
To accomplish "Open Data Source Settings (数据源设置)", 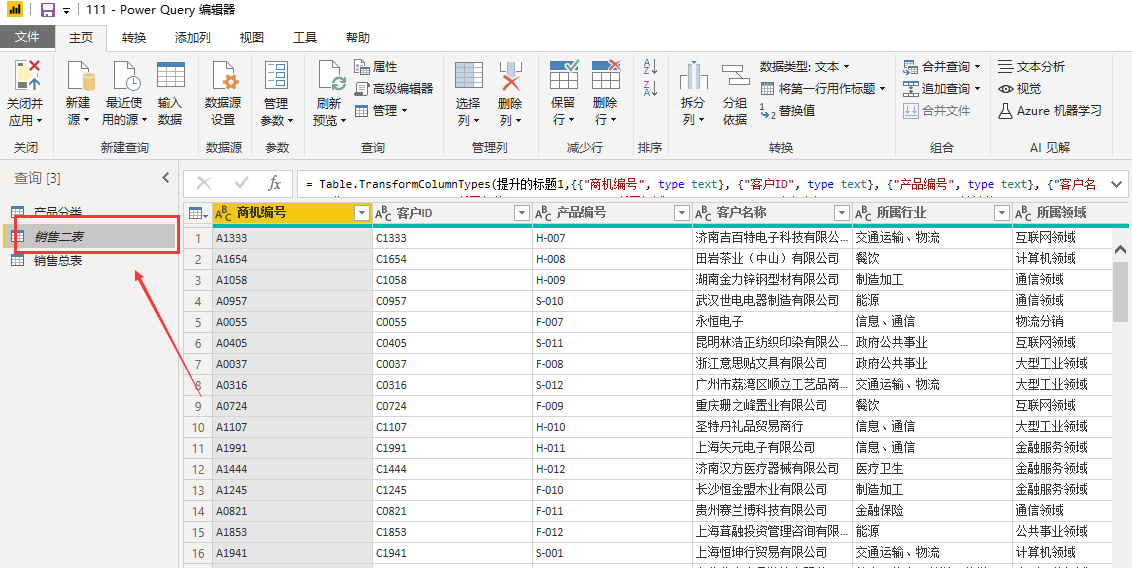I will click(224, 76).
